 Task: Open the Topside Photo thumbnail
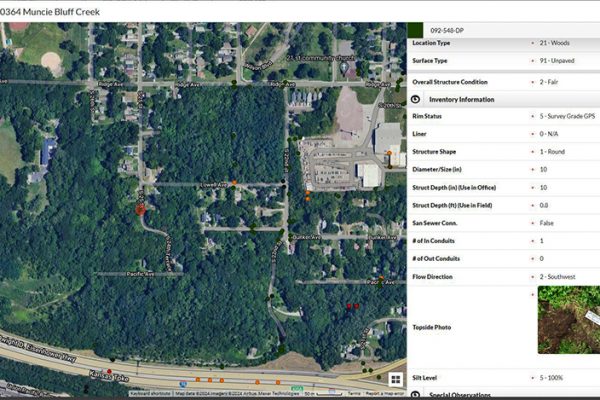[569, 320]
